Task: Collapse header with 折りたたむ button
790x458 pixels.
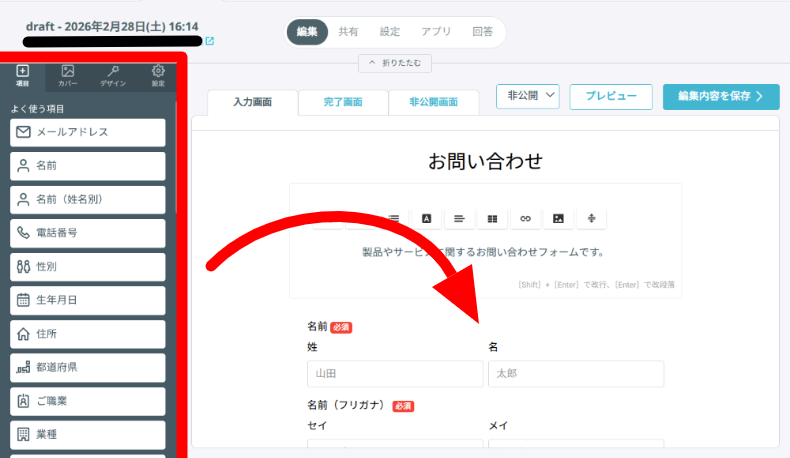Action: tap(395, 63)
